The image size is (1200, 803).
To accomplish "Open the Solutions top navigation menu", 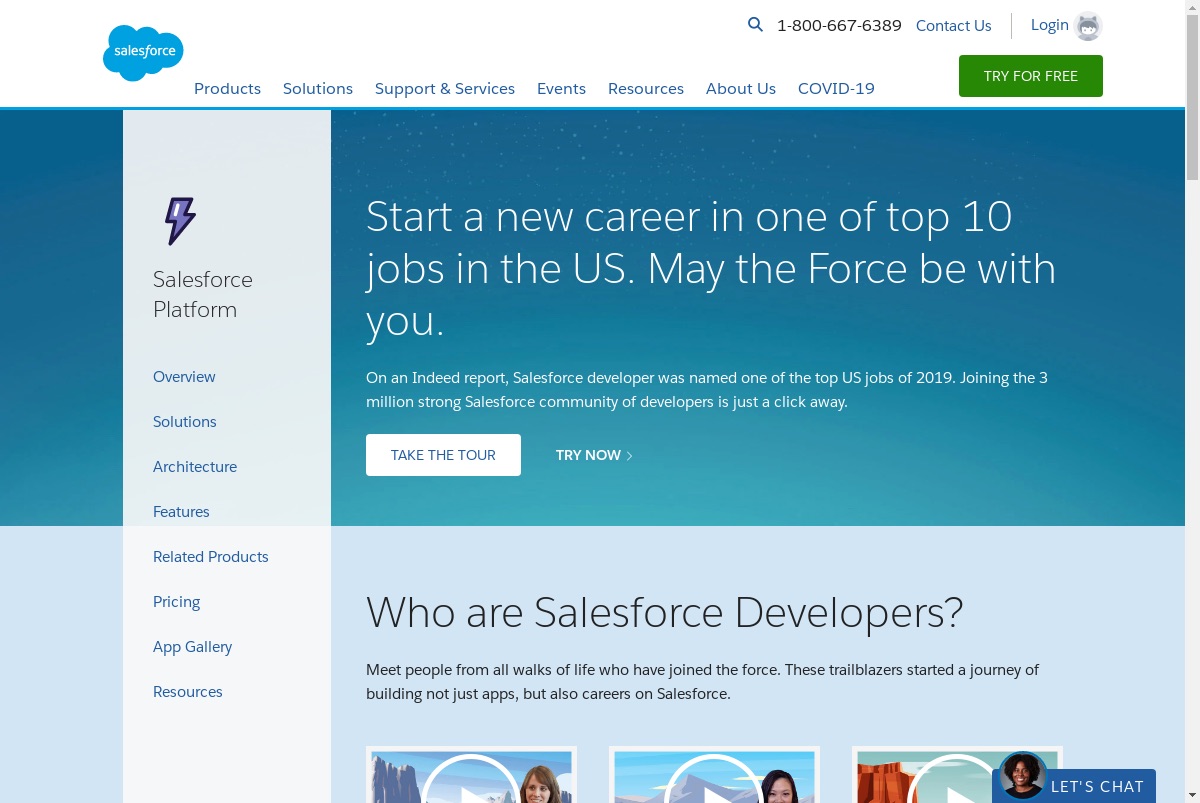I will pyautogui.click(x=318, y=88).
